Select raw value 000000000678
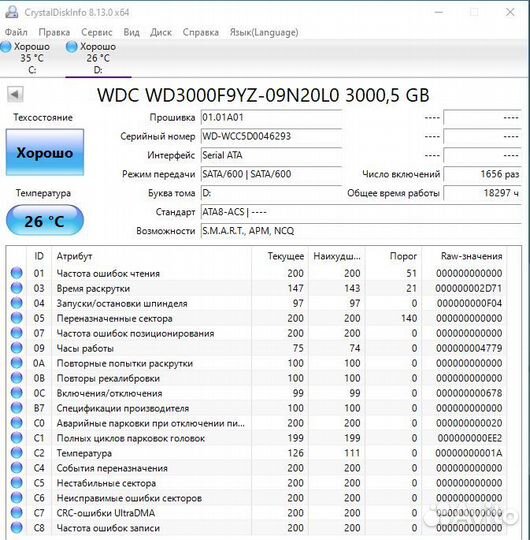530x540 pixels. 469,393
